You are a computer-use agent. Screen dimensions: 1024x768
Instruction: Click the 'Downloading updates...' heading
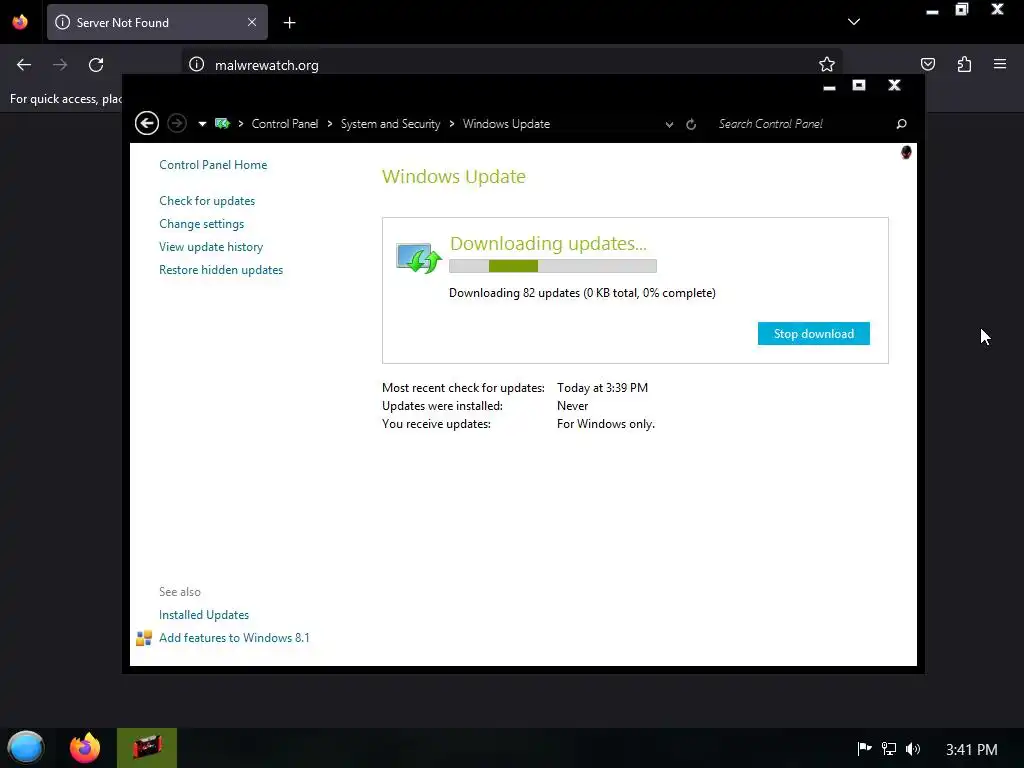point(548,244)
